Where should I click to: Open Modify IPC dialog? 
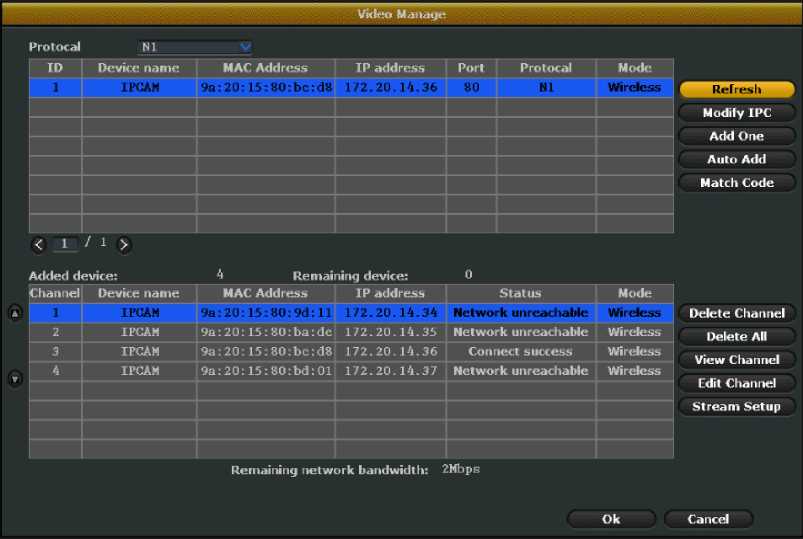pyautogui.click(x=737, y=113)
